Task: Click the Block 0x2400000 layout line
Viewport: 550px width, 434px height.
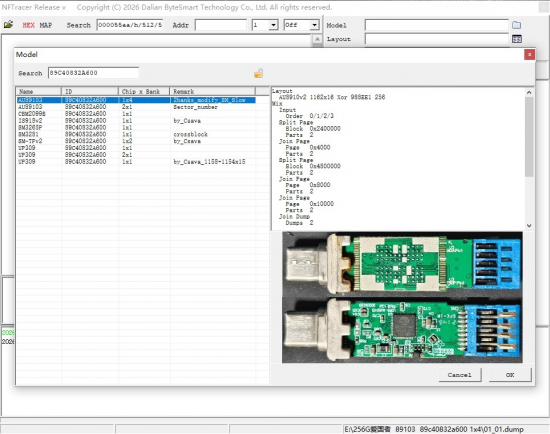Action: pyautogui.click(x=313, y=128)
